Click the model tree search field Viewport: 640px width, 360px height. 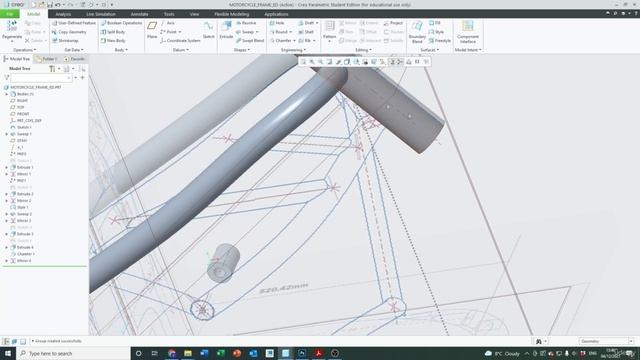tap(41, 78)
